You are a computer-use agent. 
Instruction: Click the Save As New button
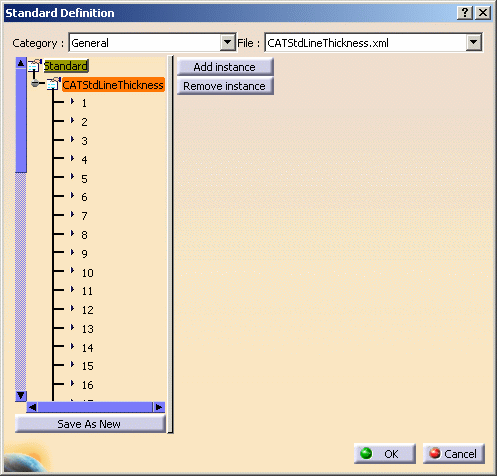90,424
